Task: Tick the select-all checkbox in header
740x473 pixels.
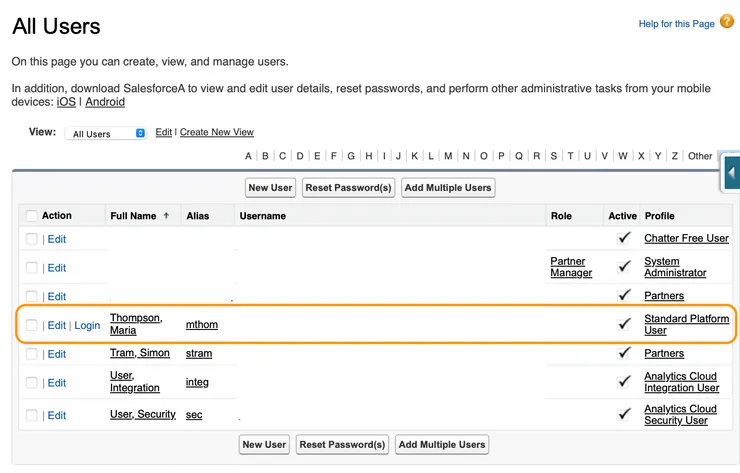Action: pos(32,216)
